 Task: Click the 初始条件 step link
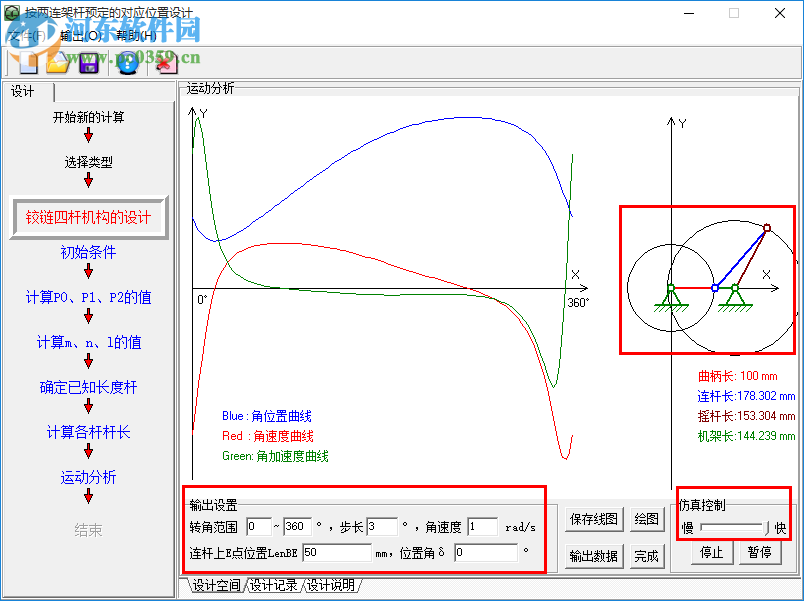89,252
